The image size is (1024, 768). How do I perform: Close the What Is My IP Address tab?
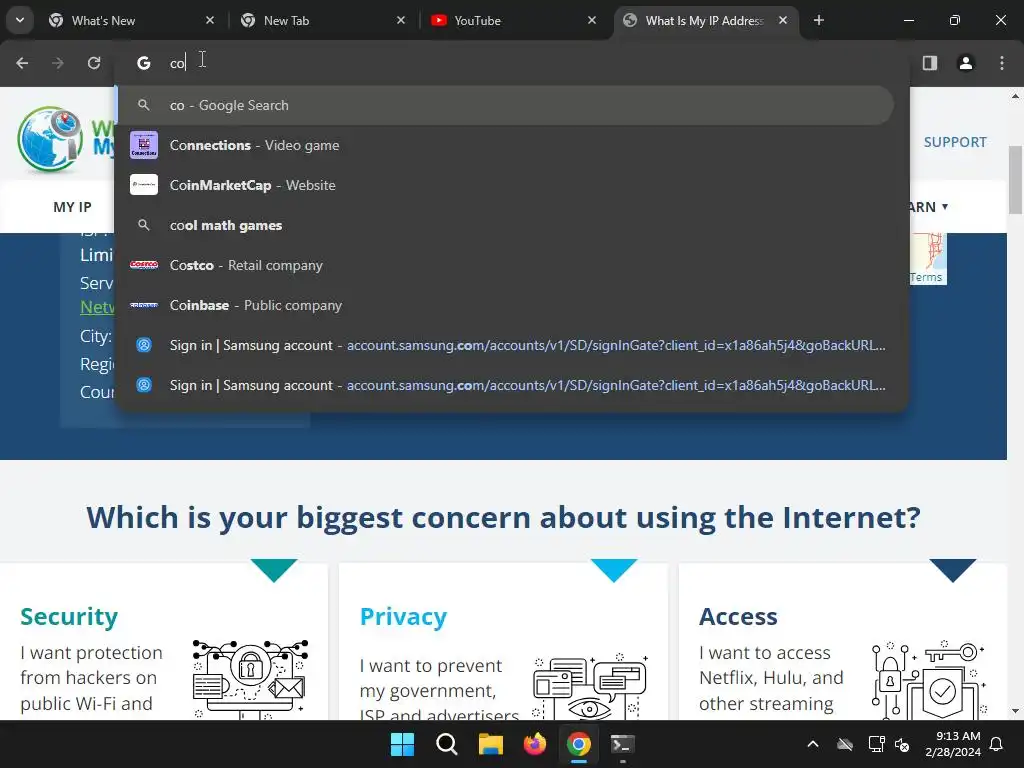tap(782, 20)
